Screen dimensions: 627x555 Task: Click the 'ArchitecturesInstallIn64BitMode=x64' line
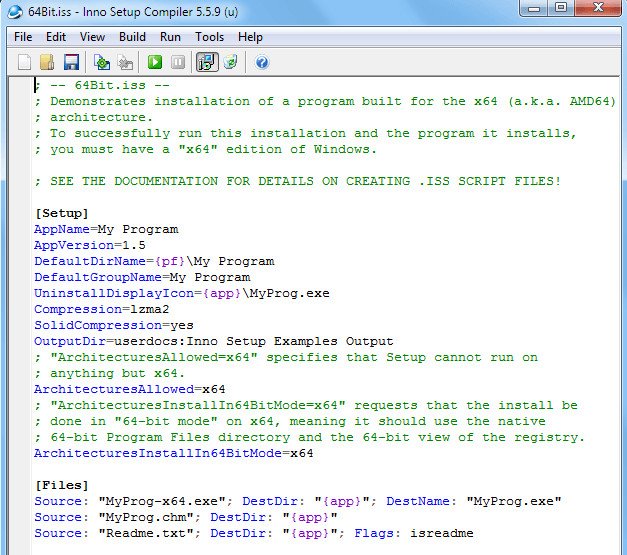[174, 453]
